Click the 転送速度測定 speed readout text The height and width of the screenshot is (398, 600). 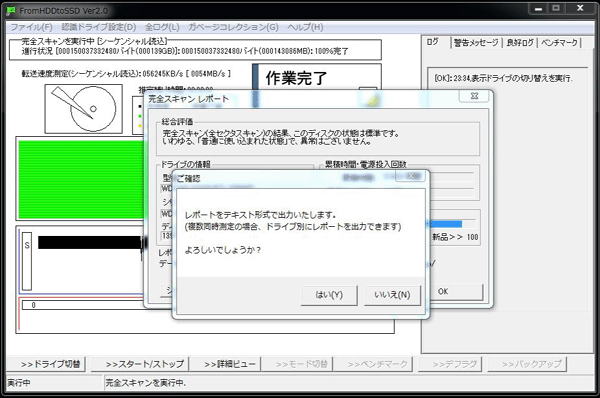point(126,73)
